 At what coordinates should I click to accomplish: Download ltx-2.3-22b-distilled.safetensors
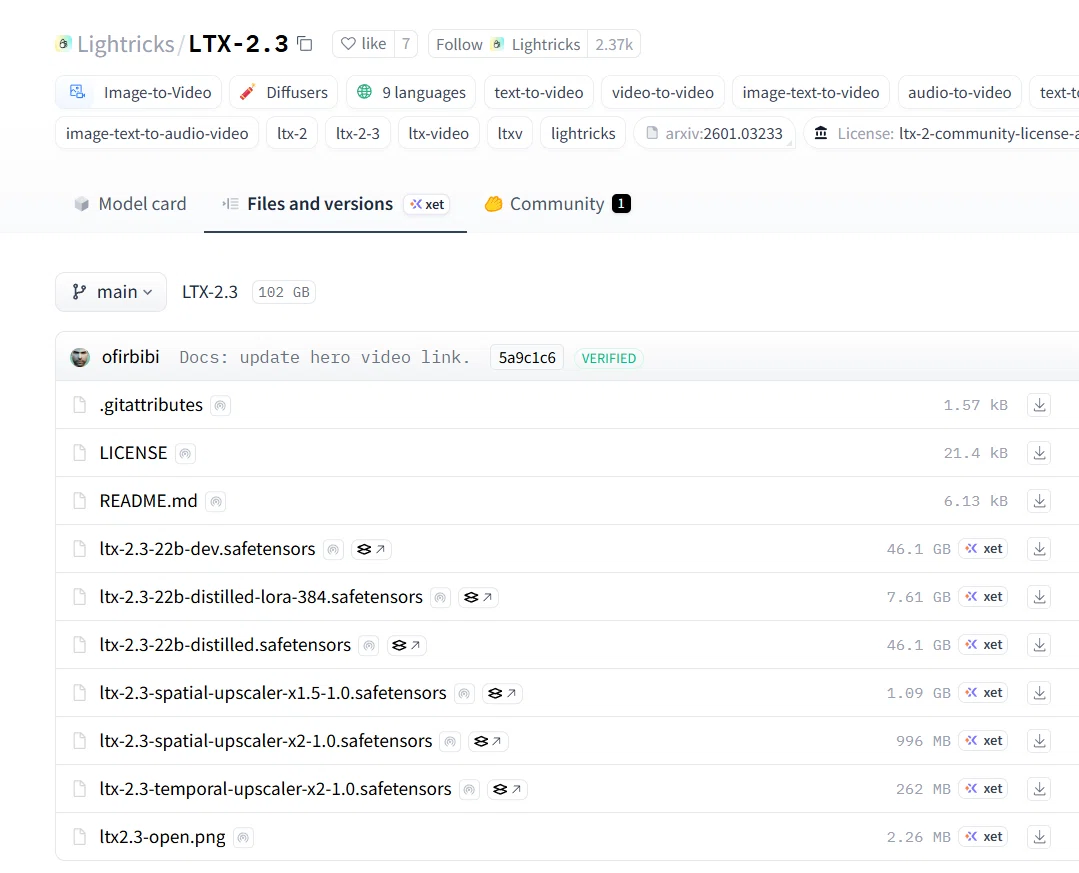tap(1039, 645)
